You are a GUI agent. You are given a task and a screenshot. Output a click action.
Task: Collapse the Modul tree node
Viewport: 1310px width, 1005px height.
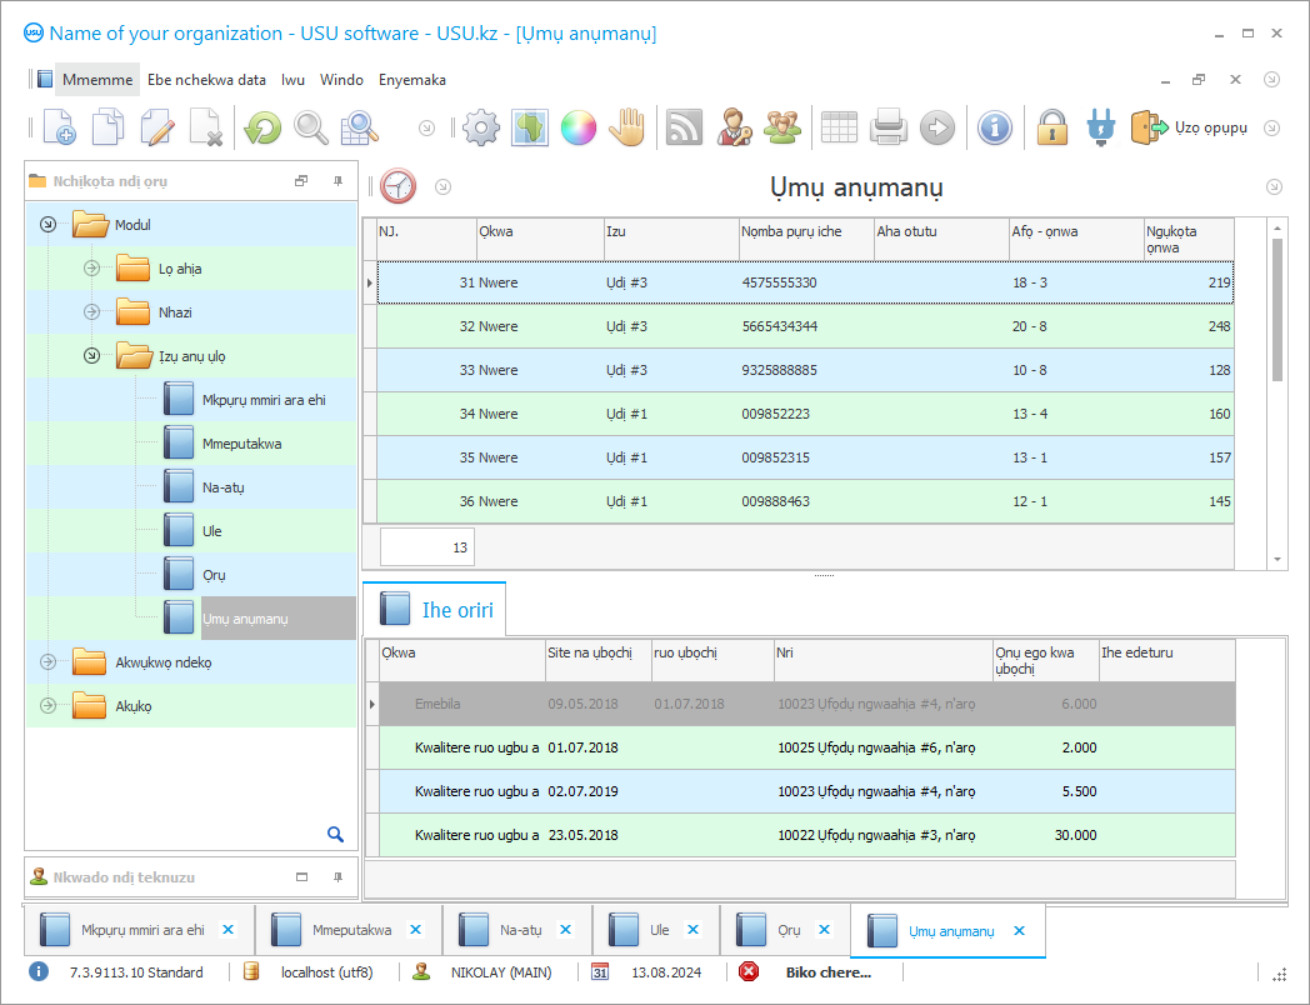pyautogui.click(x=48, y=225)
